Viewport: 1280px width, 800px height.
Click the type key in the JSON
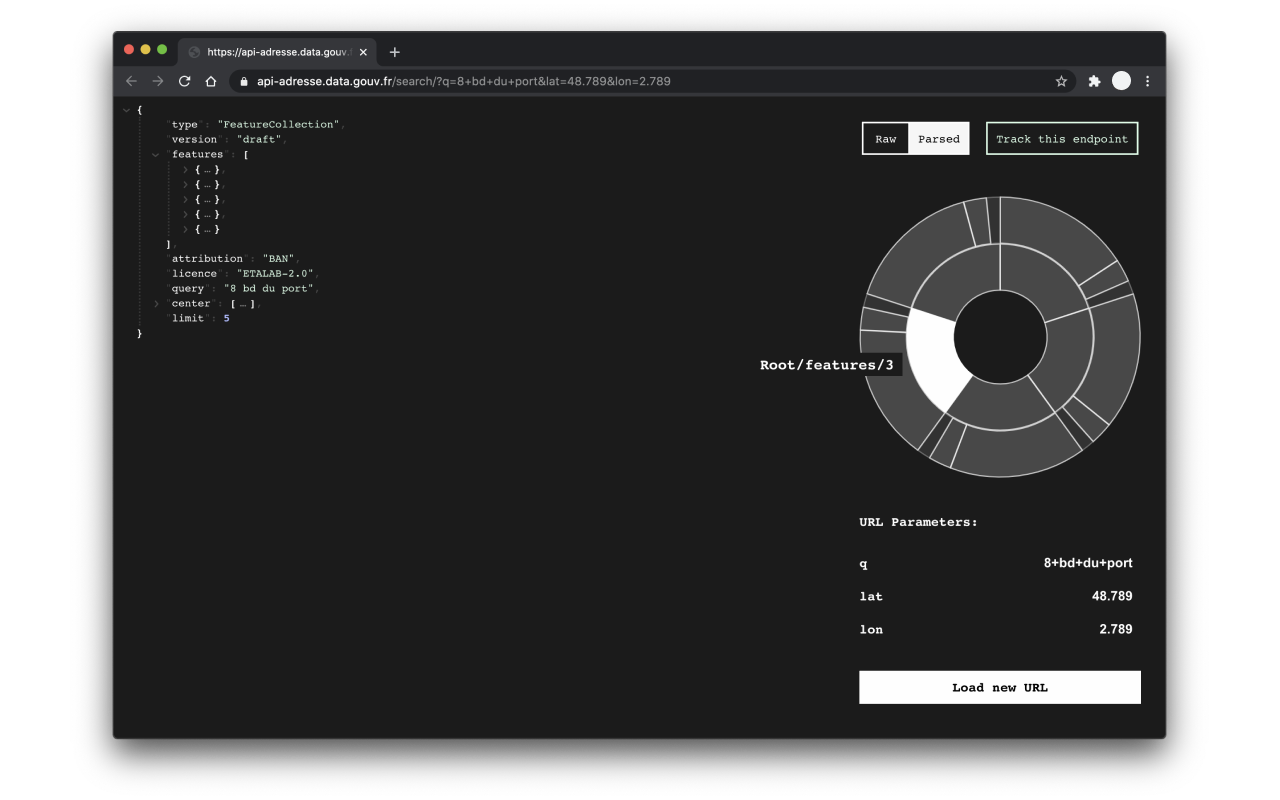click(185, 125)
